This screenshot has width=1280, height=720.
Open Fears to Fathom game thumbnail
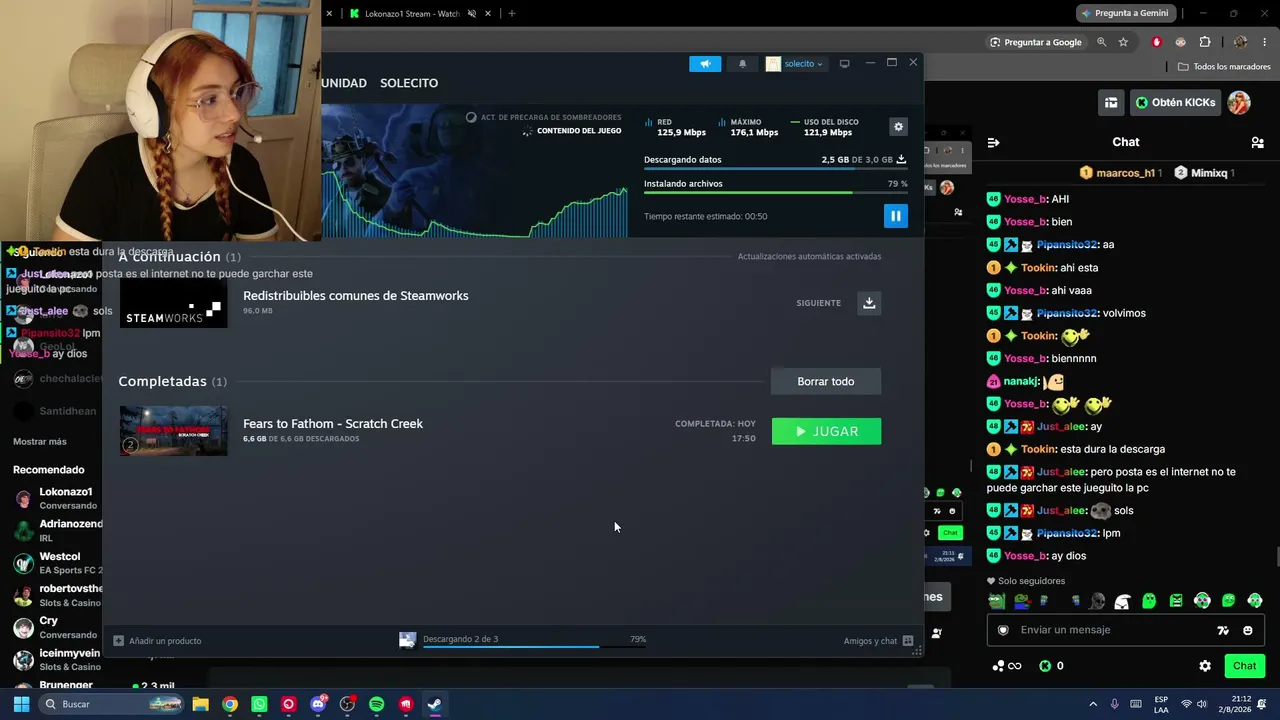tap(174, 431)
